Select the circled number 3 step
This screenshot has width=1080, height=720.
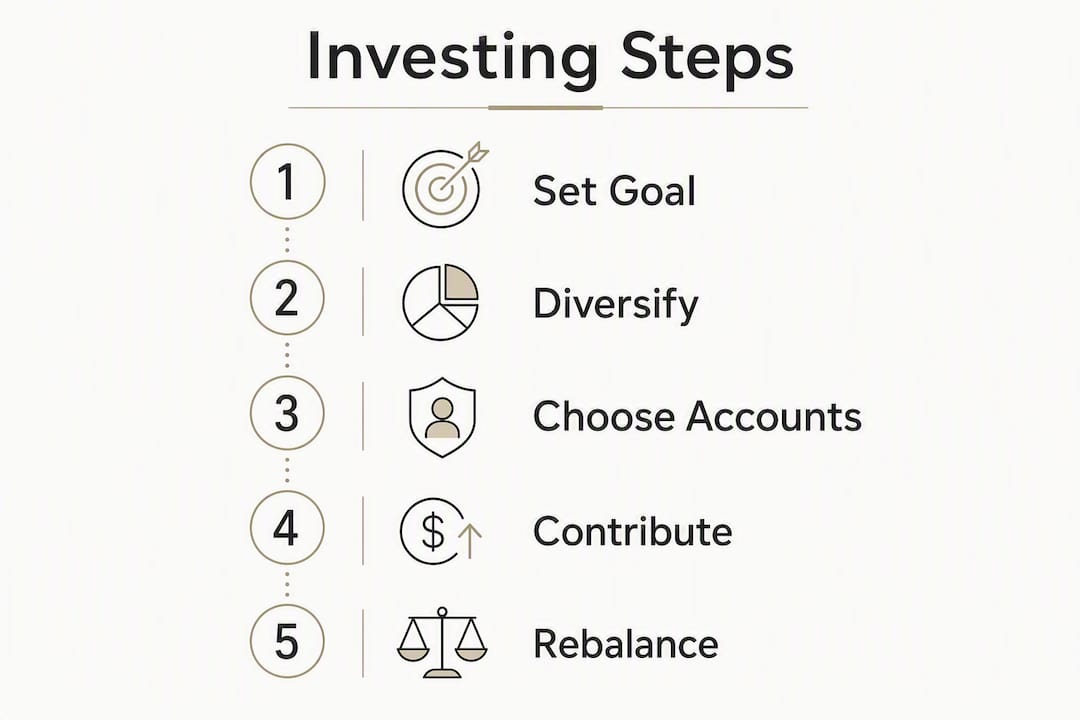[x=287, y=413]
